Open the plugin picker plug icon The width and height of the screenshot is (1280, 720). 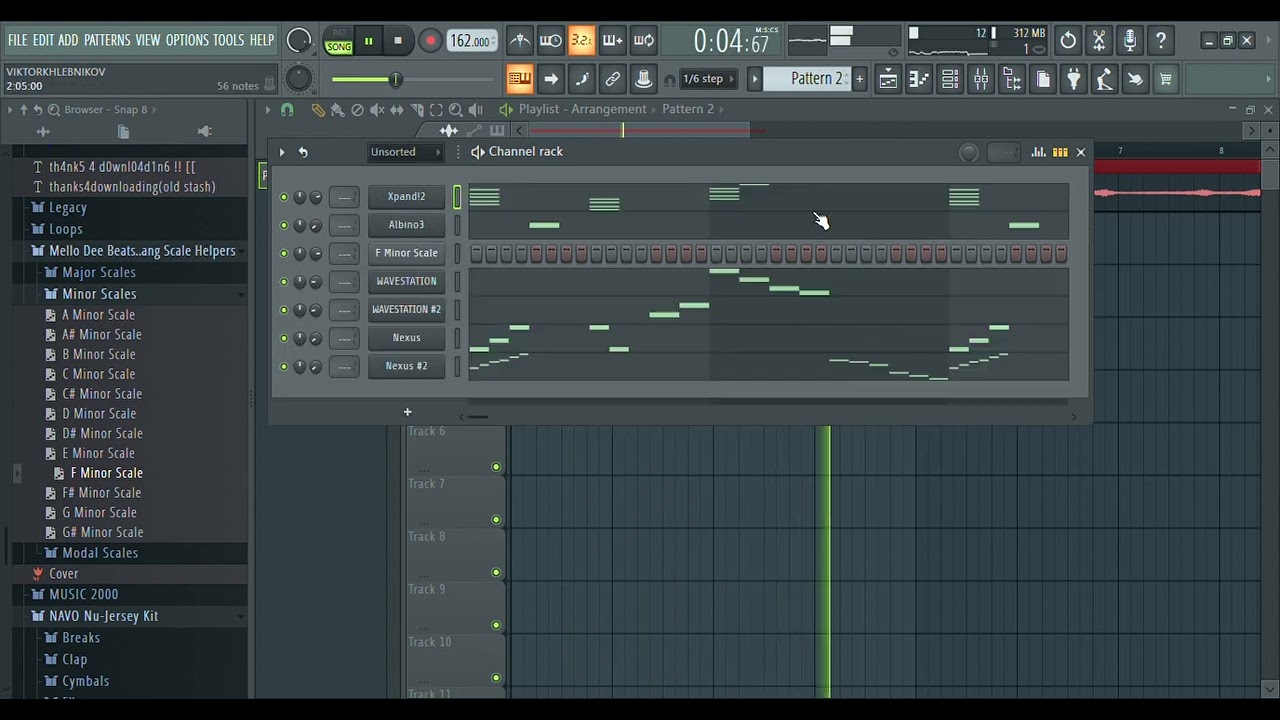tap(1074, 79)
